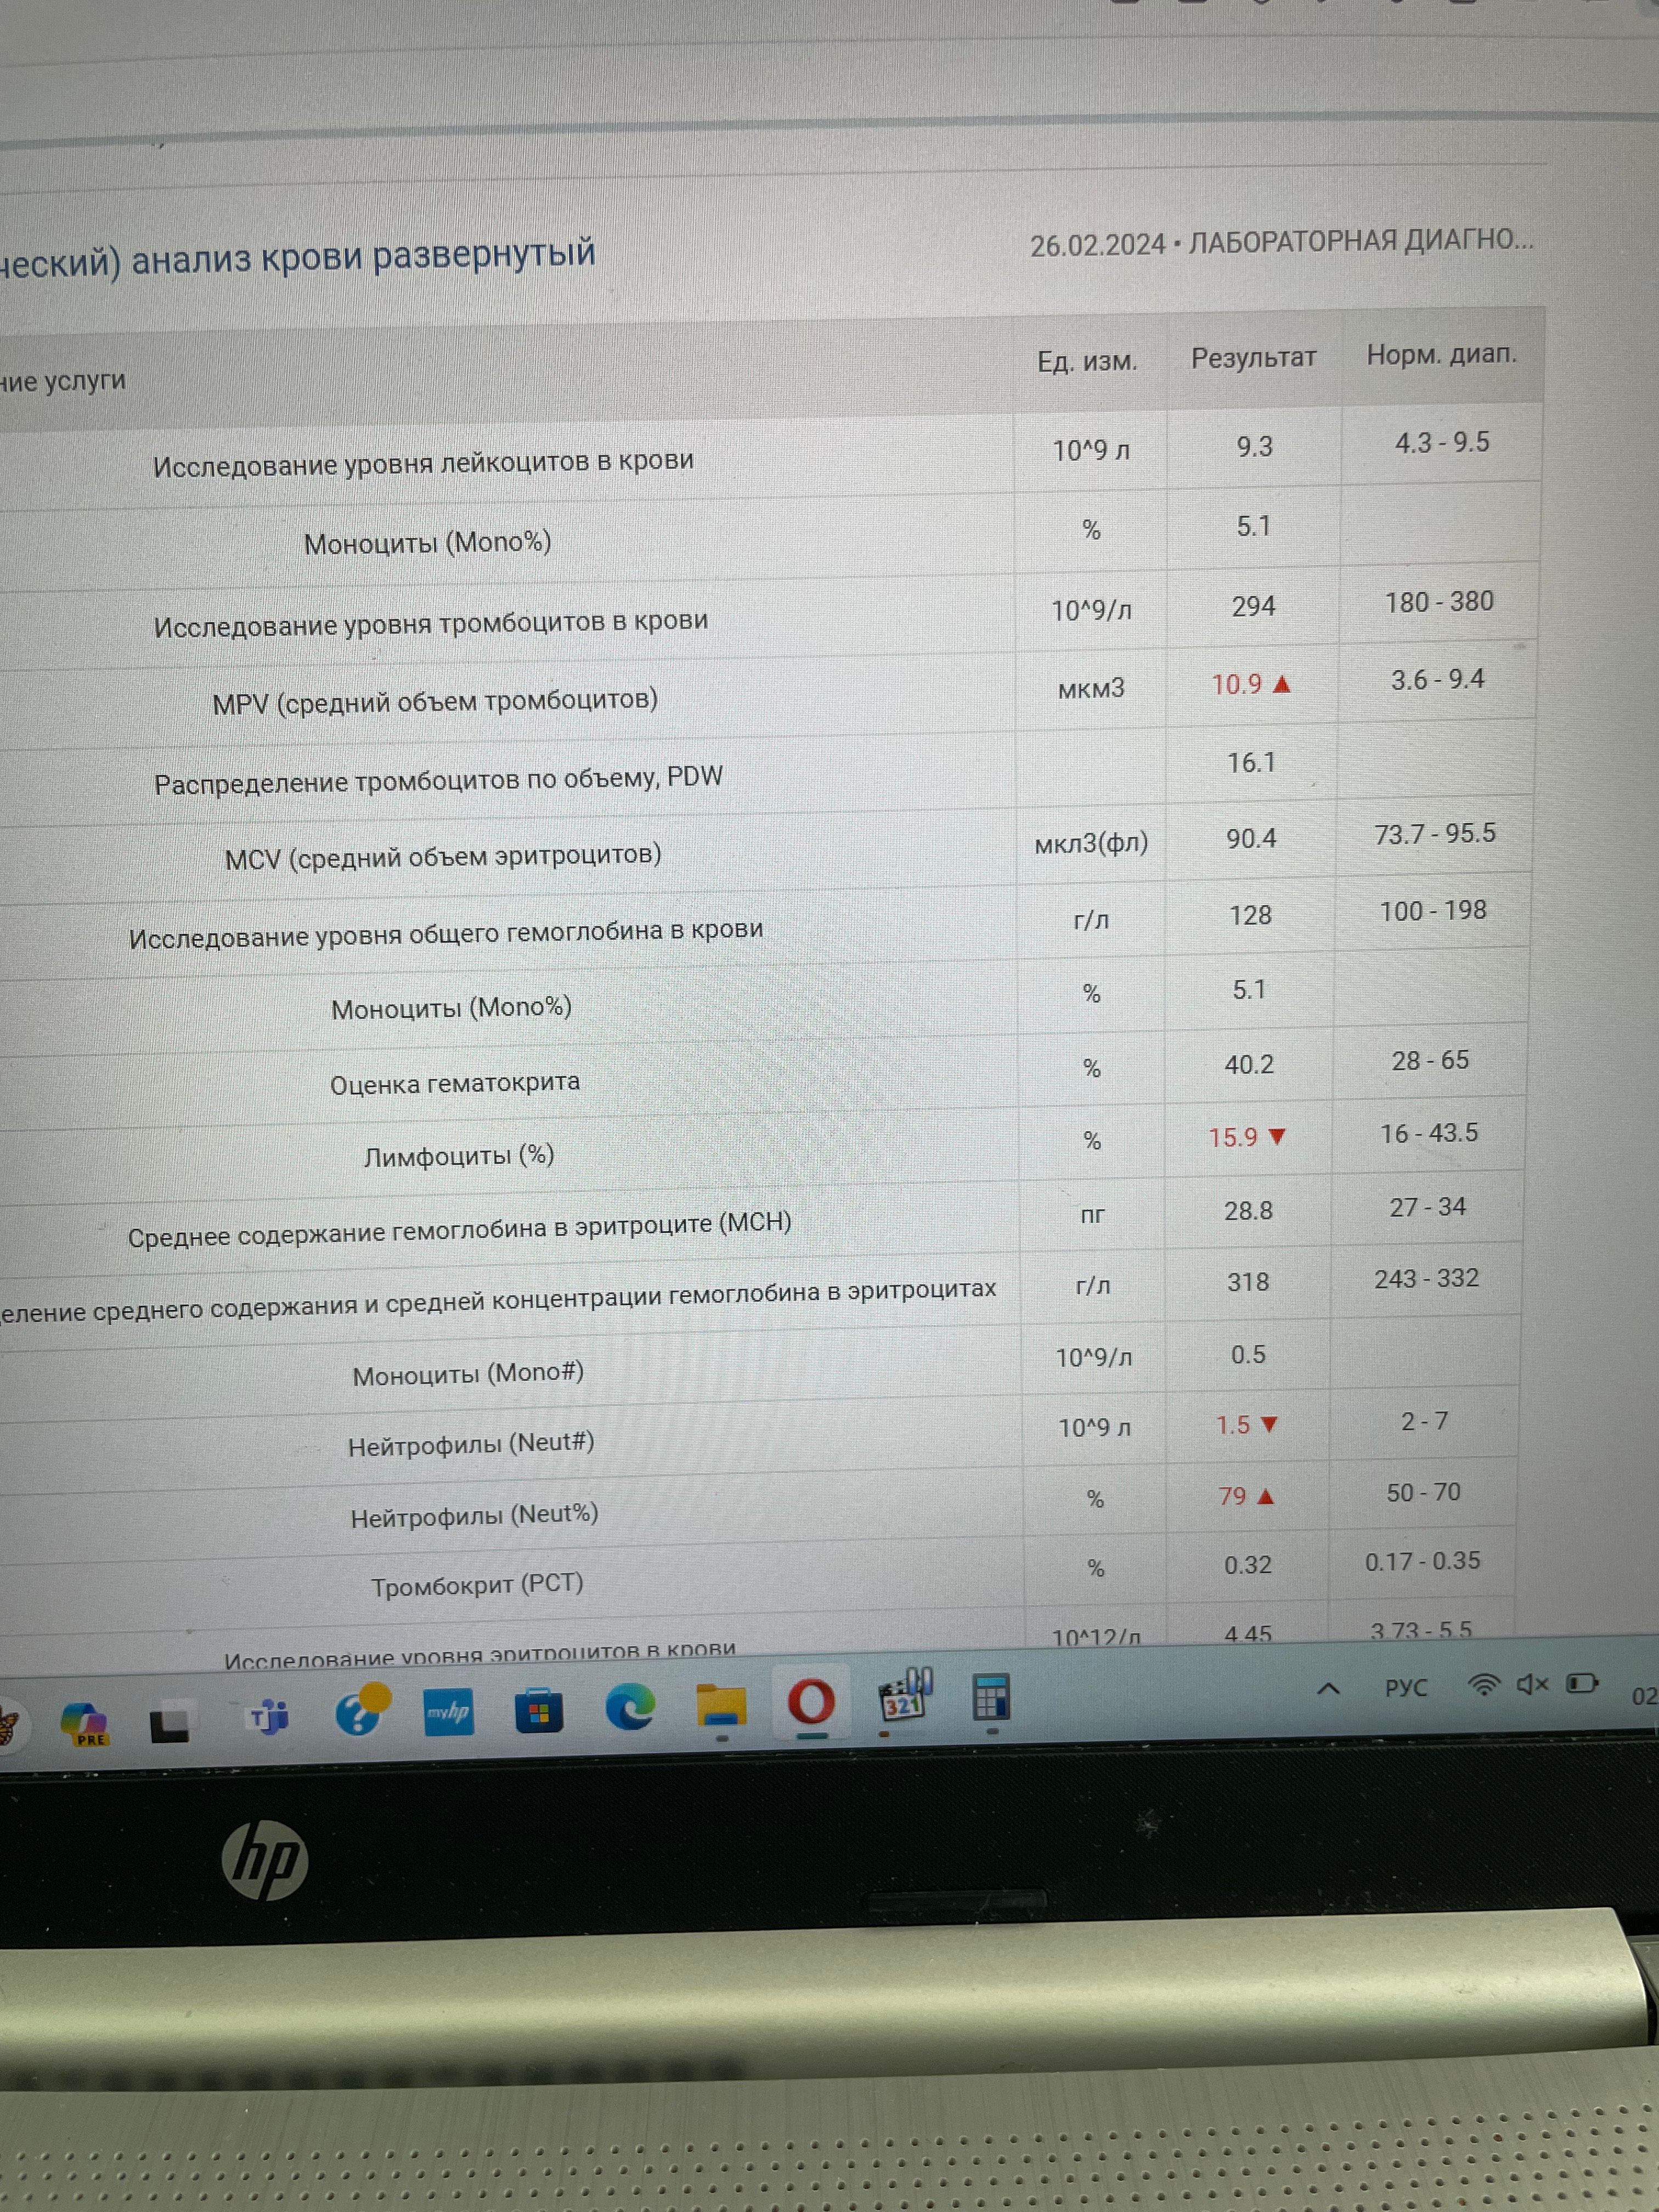
Task: Click the red down arrow beside Neut# 1.5
Action: tap(1269, 1425)
